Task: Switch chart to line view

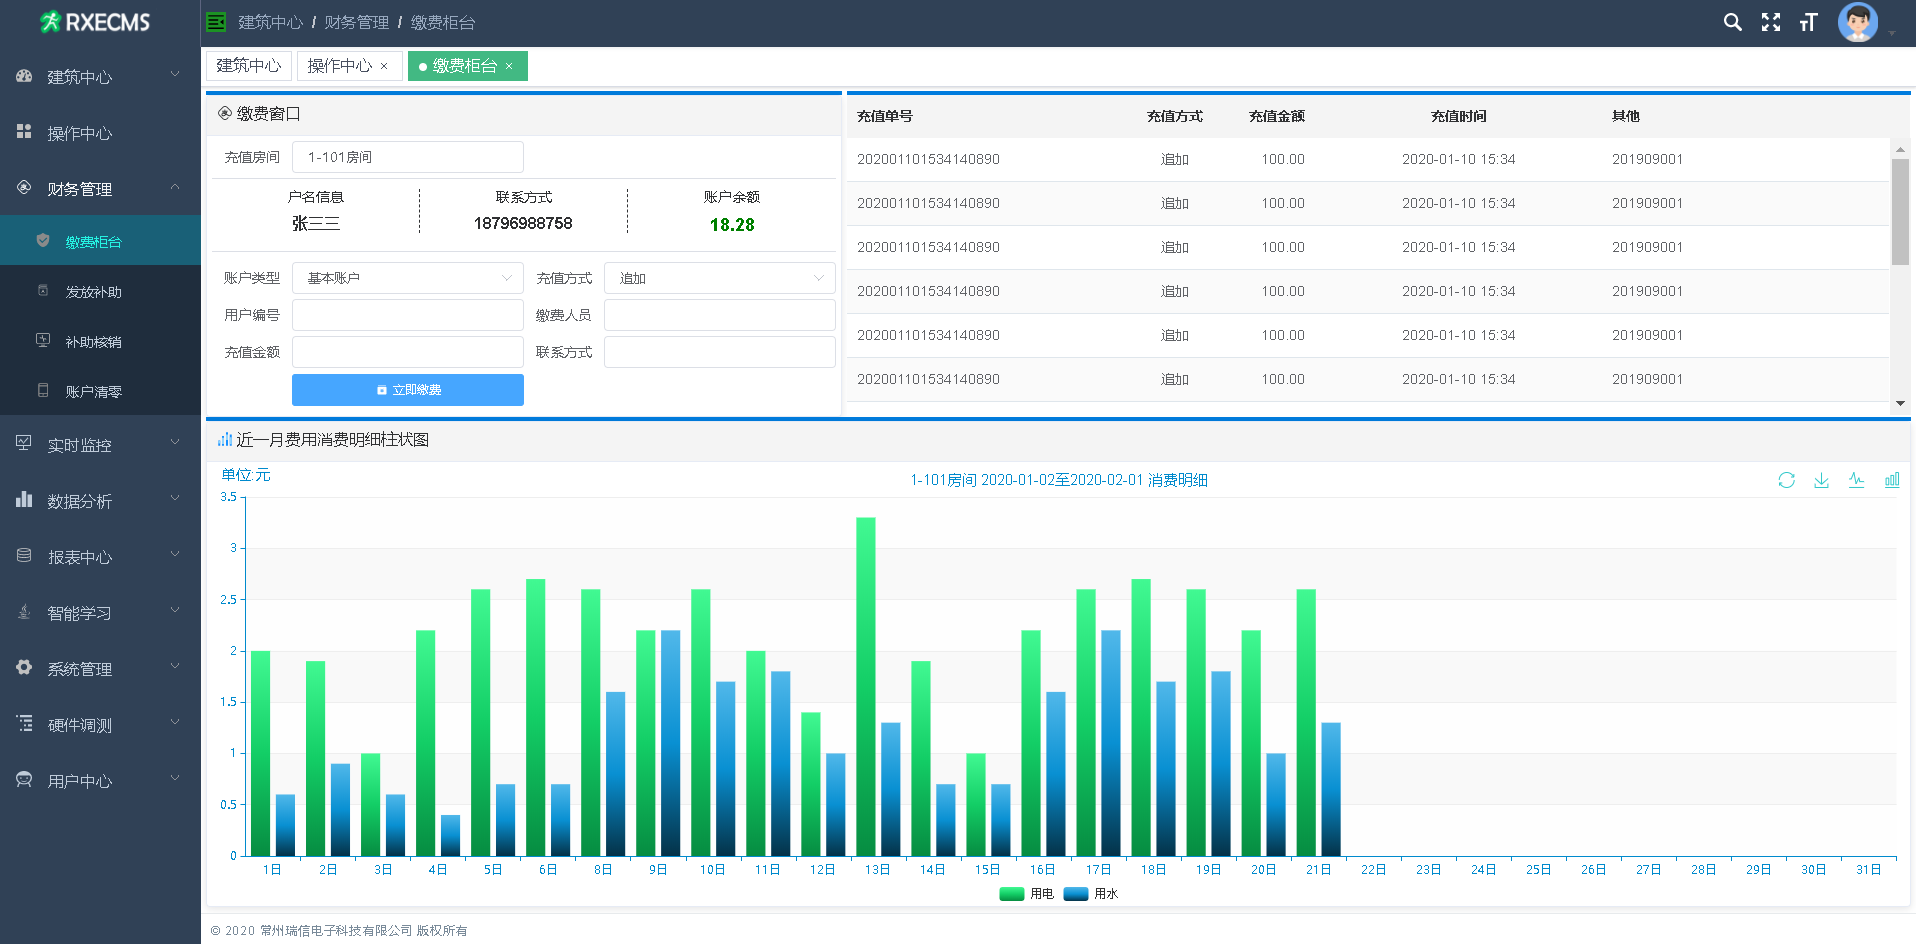Action: pos(1856,480)
